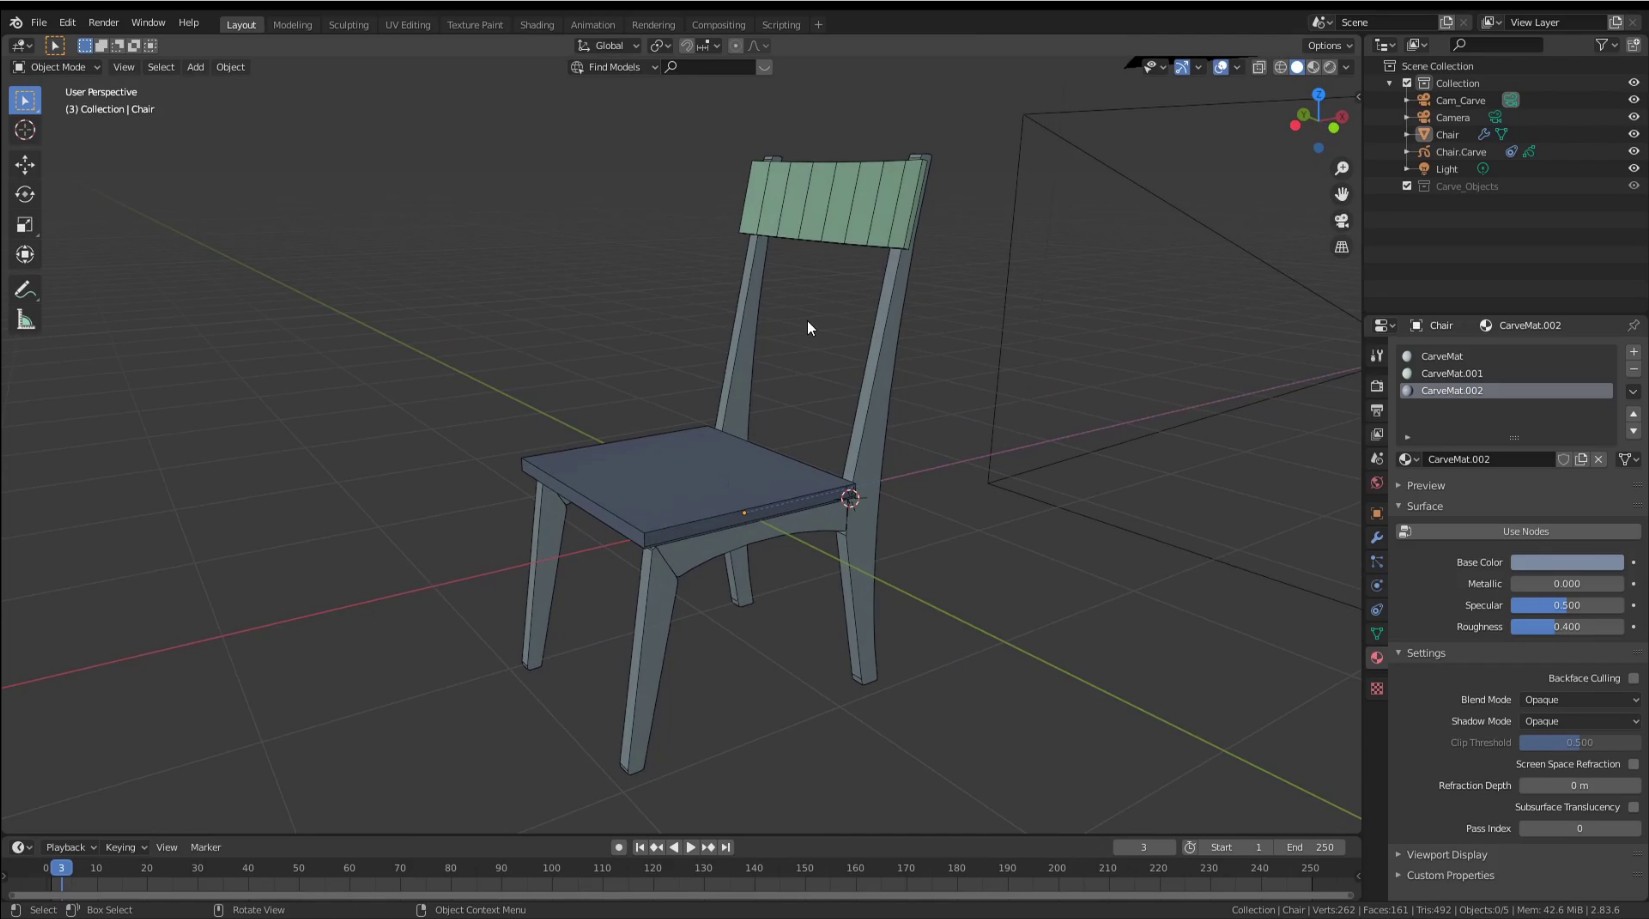This screenshot has width=1649, height=919.
Task: Click the zoom viewport magnifier icon
Action: pos(1342,168)
